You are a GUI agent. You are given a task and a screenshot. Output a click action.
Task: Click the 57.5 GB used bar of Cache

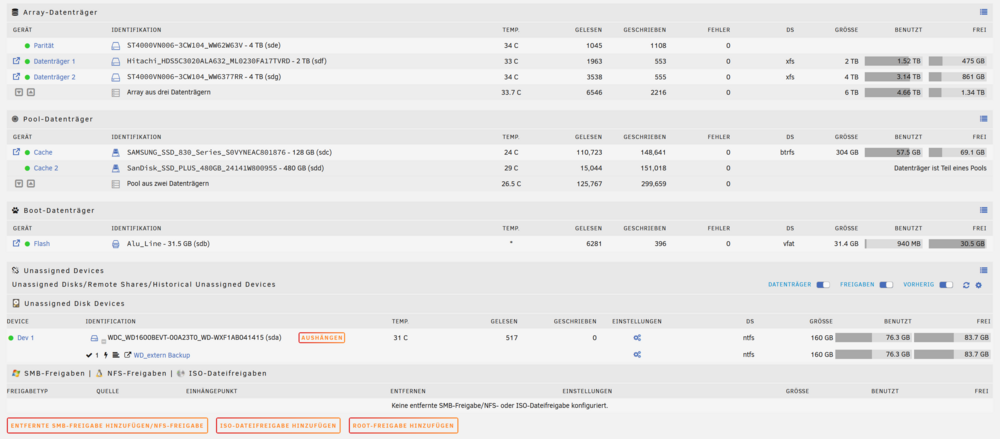tap(893, 153)
